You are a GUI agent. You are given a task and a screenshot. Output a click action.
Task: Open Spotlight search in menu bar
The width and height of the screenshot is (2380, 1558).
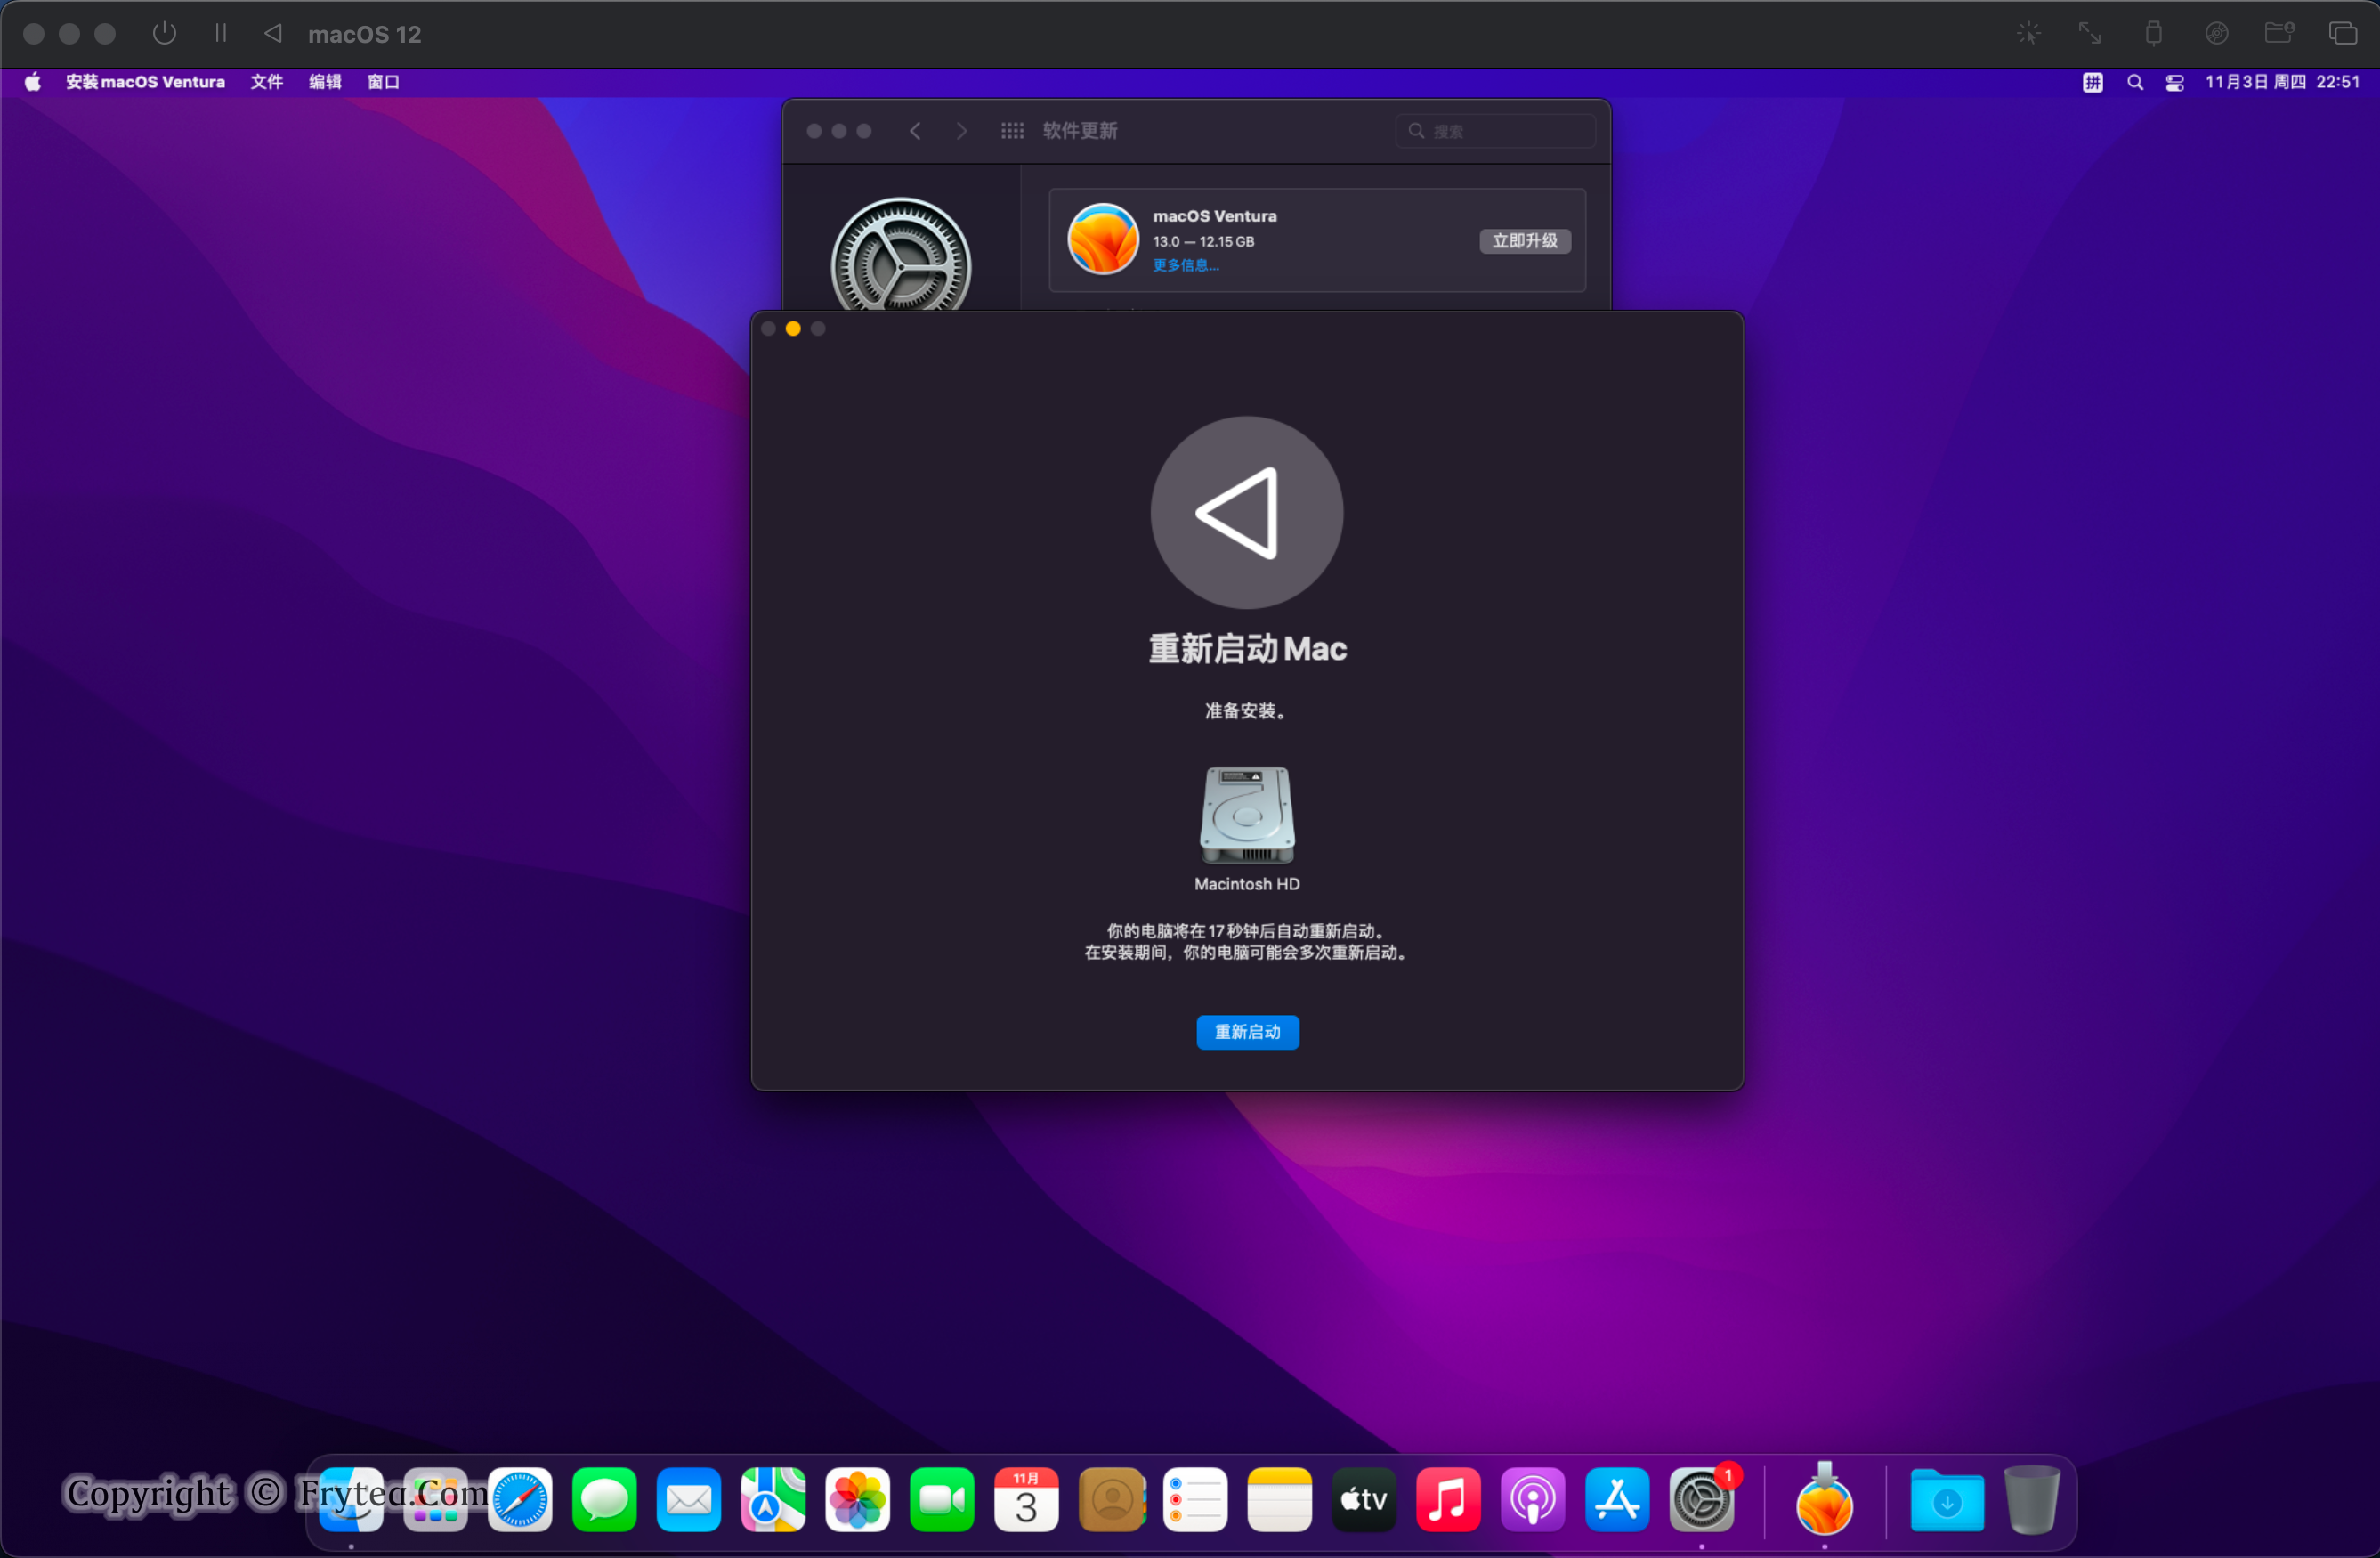click(x=2134, y=82)
